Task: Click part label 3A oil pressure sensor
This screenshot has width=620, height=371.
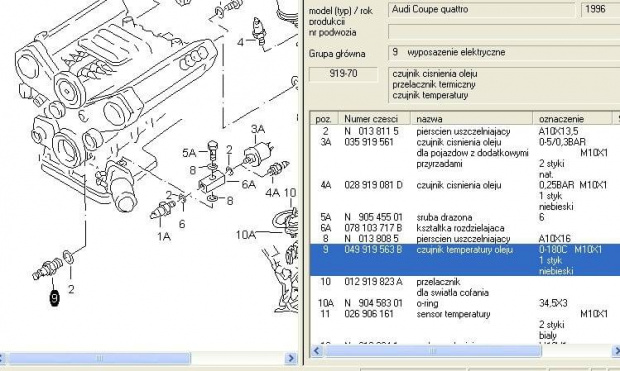Action: 258,129
